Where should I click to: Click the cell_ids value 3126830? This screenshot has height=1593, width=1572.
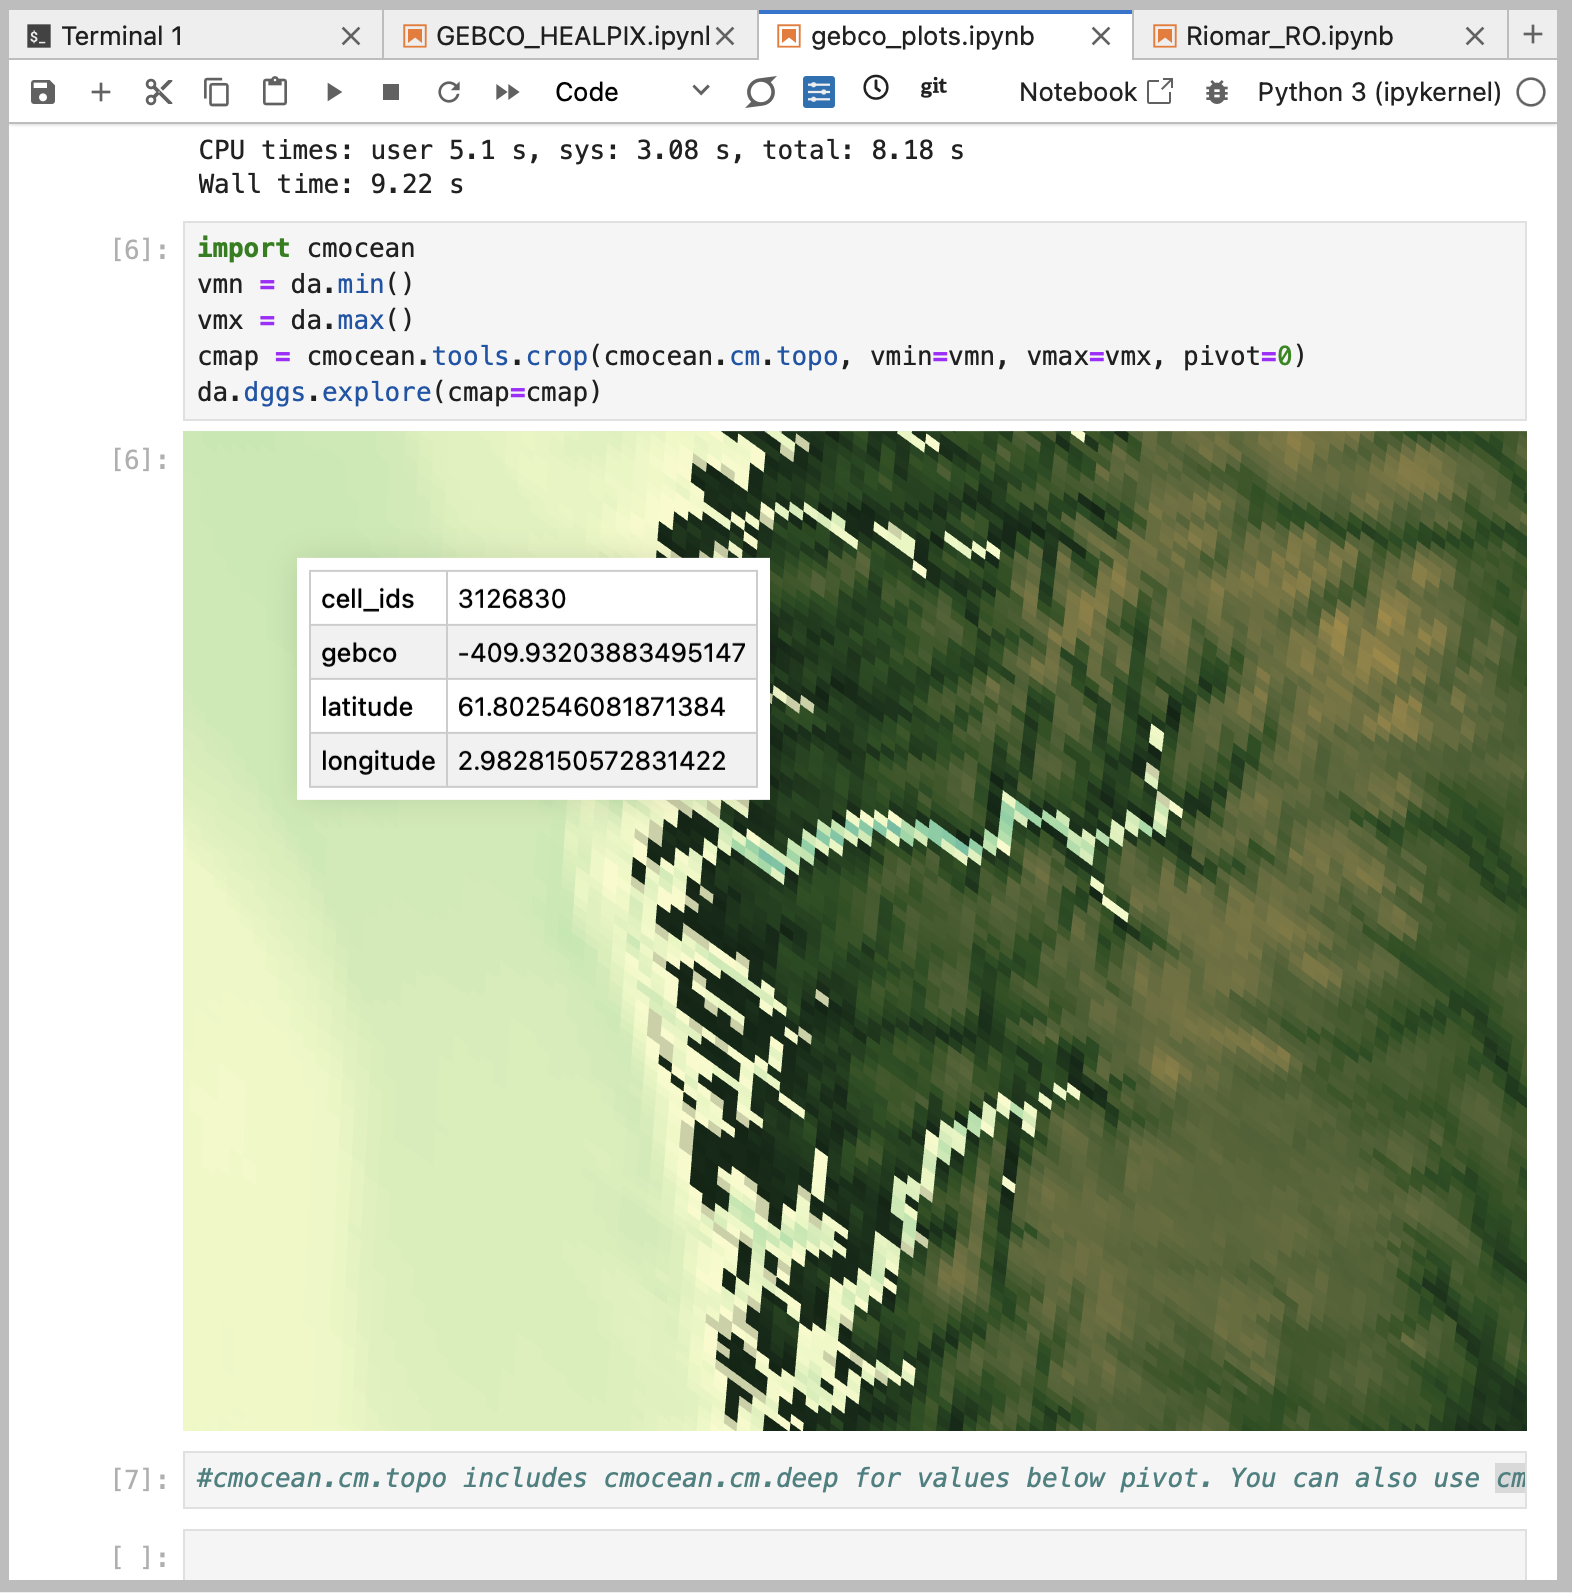tap(601, 599)
